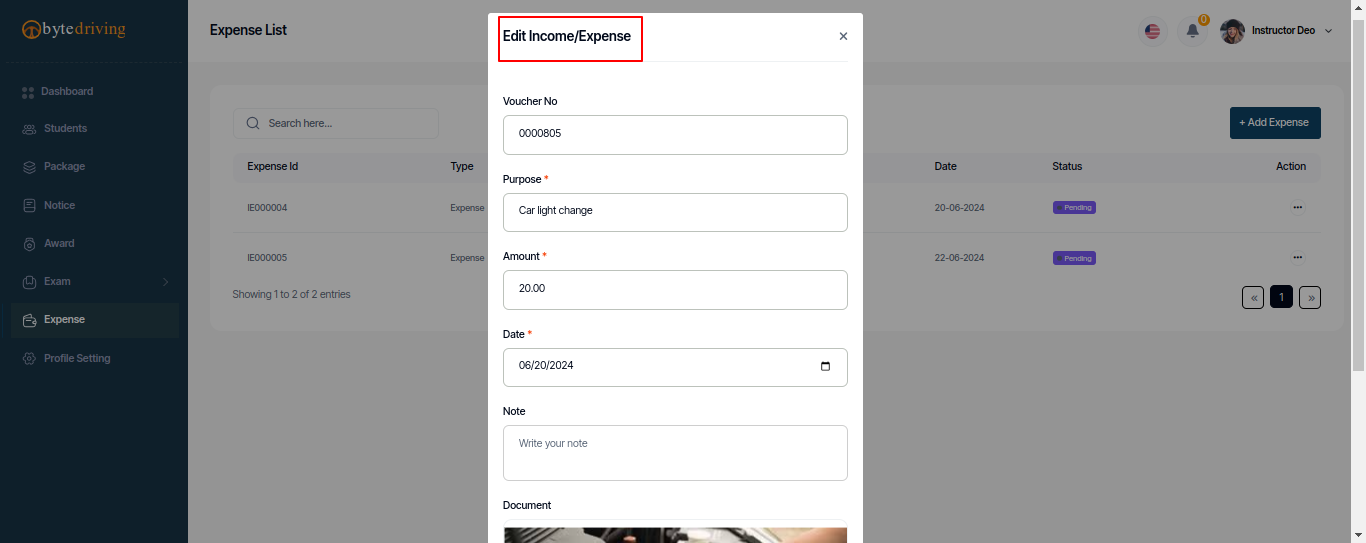This screenshot has height=543, width=1366.
Task: Select the US flag language icon
Action: coord(1153,31)
